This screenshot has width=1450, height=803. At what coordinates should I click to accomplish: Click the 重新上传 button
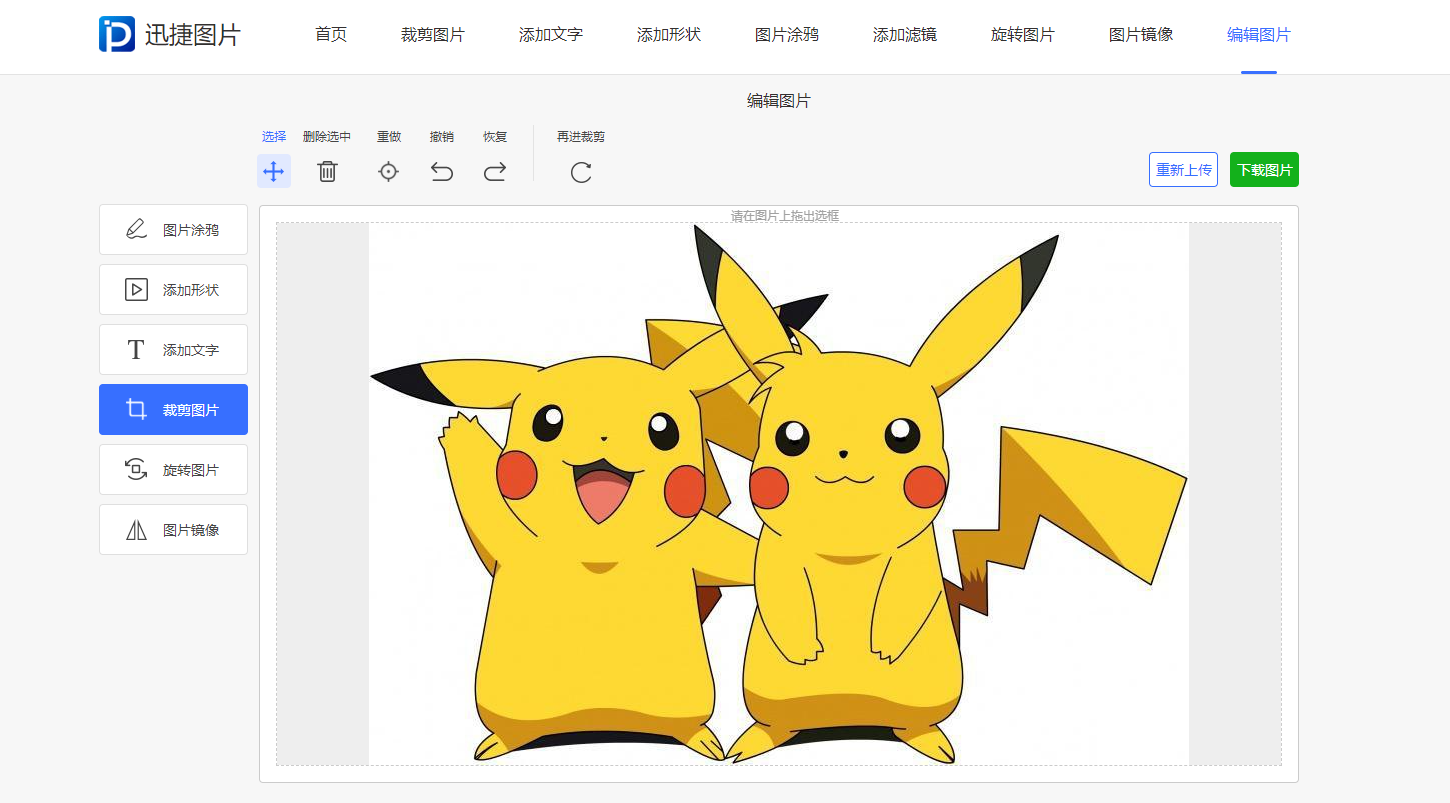pos(1184,170)
